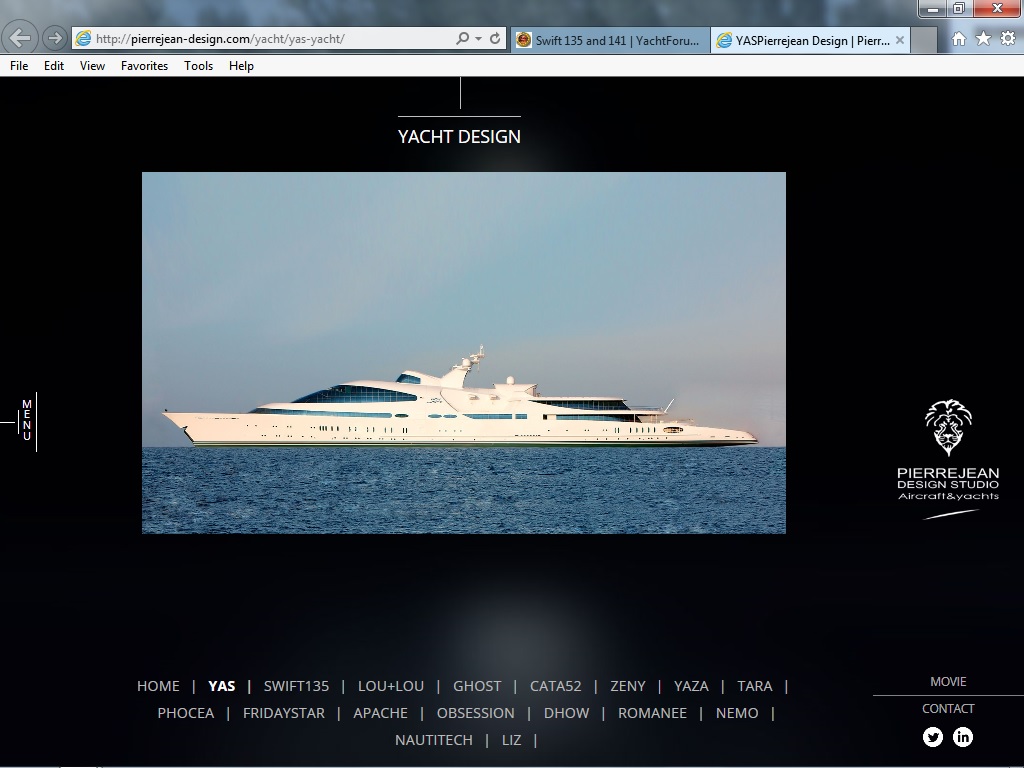This screenshot has width=1024, height=768.
Task: Click the search magnifier in address bar
Action: point(462,39)
